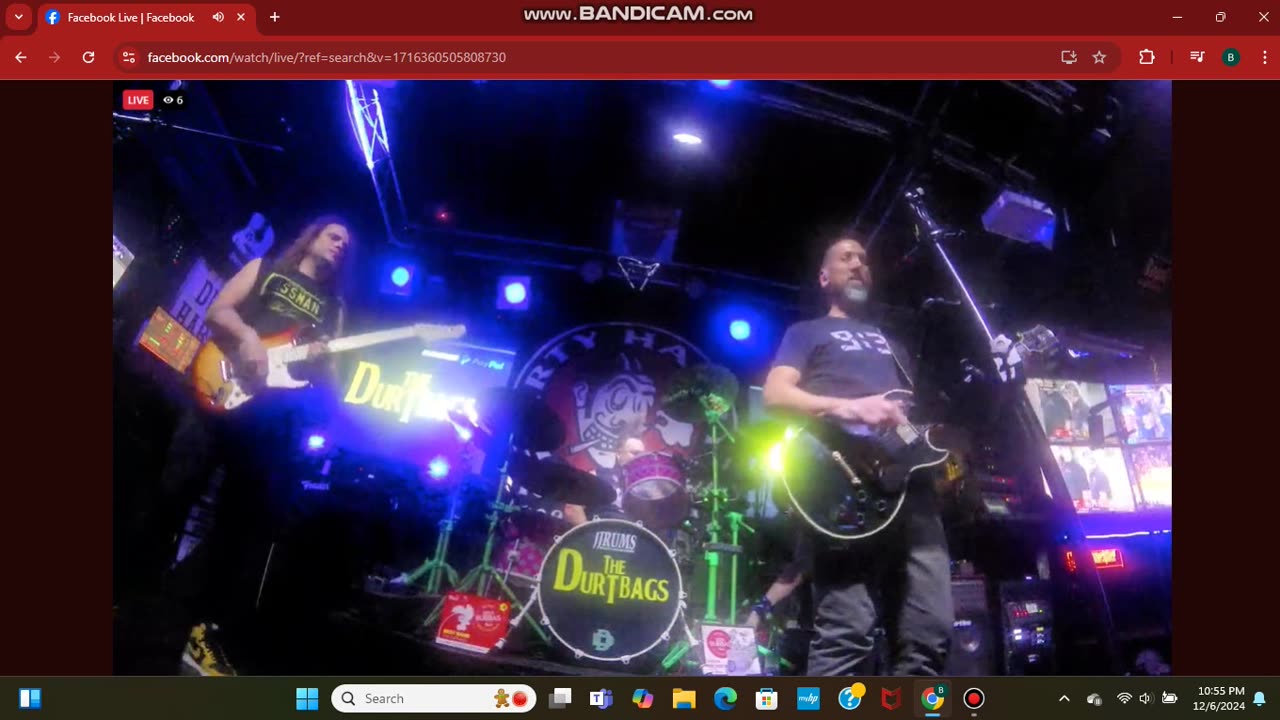This screenshot has height=720, width=1280.
Task: Select the Facebook Live tab
Action: point(146,17)
